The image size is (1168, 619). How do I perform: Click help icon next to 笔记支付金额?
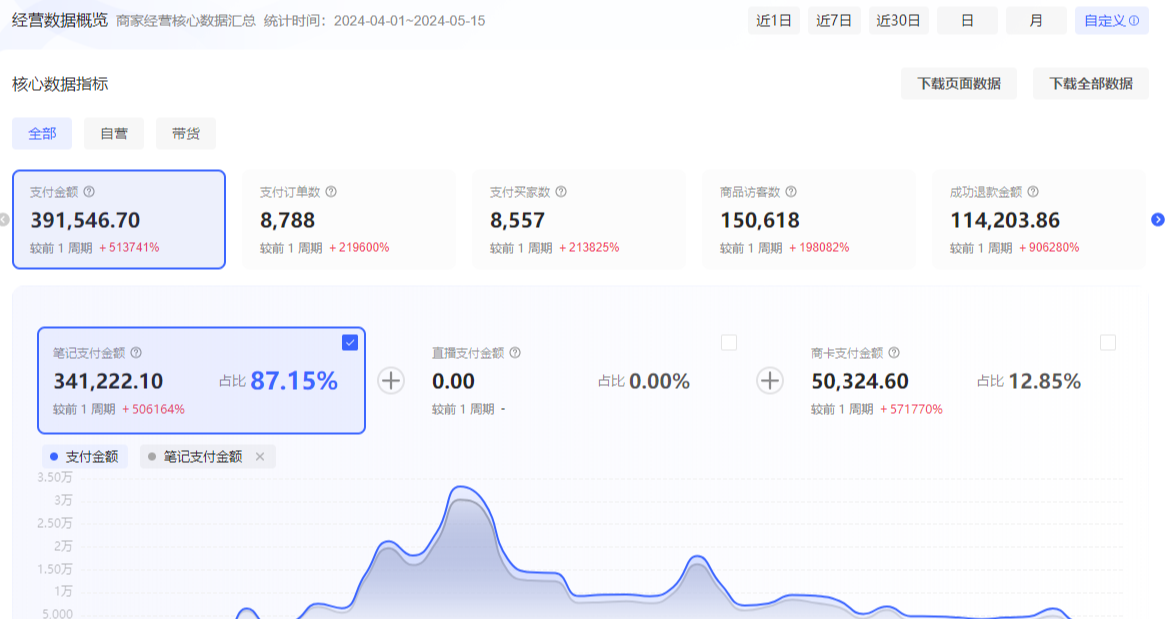[x=136, y=353]
